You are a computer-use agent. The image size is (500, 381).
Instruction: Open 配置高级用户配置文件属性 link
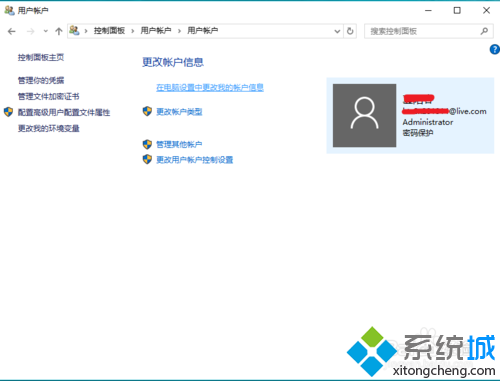pyautogui.click(x=64, y=112)
